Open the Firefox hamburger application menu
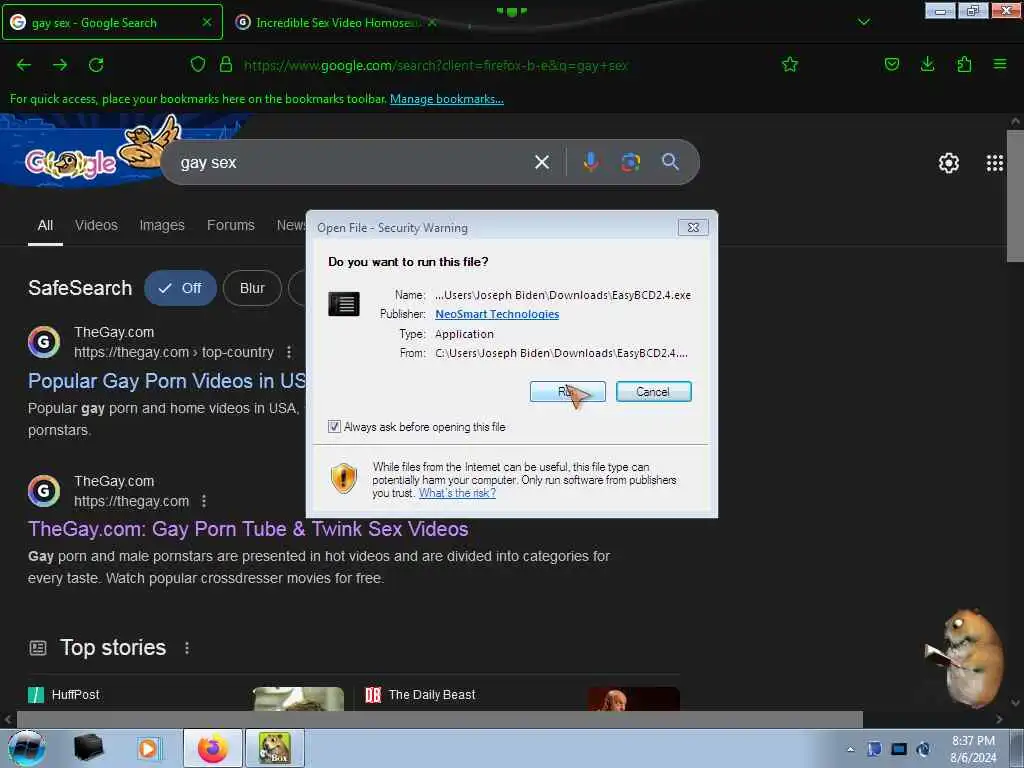This screenshot has height=768, width=1024. [1000, 64]
